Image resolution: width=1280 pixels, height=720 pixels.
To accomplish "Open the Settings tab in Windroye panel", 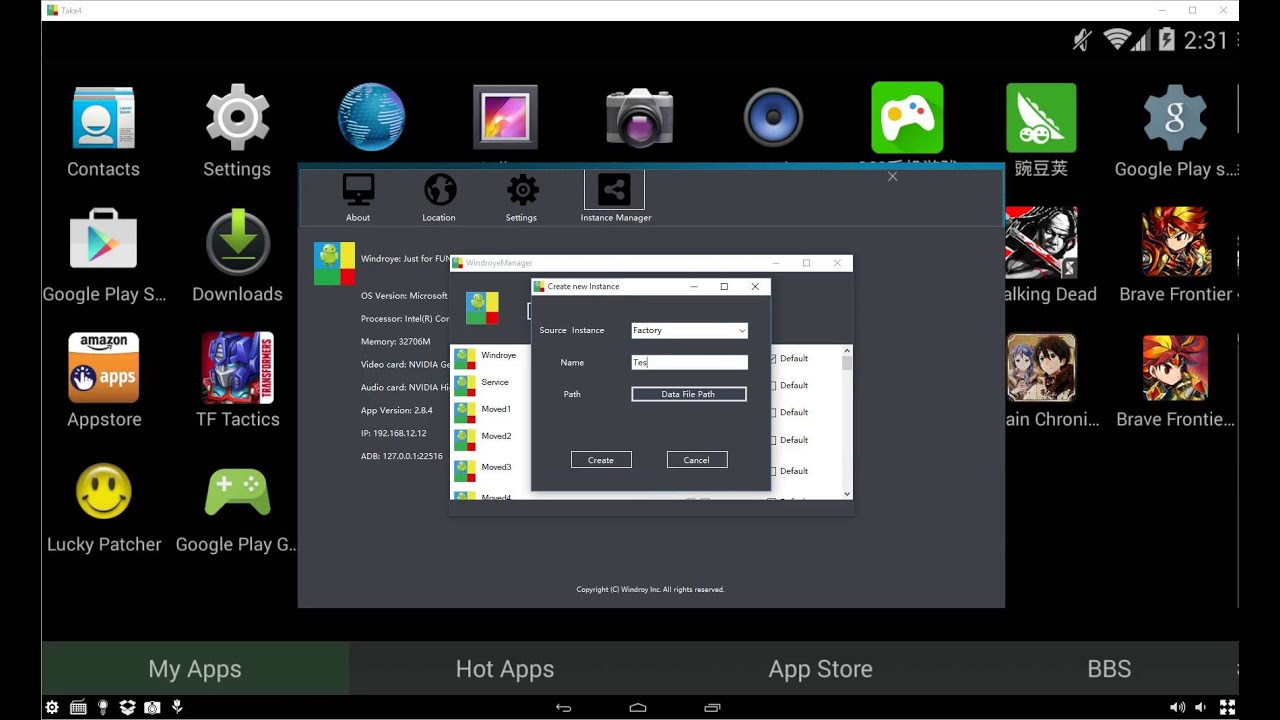I will coord(521,196).
